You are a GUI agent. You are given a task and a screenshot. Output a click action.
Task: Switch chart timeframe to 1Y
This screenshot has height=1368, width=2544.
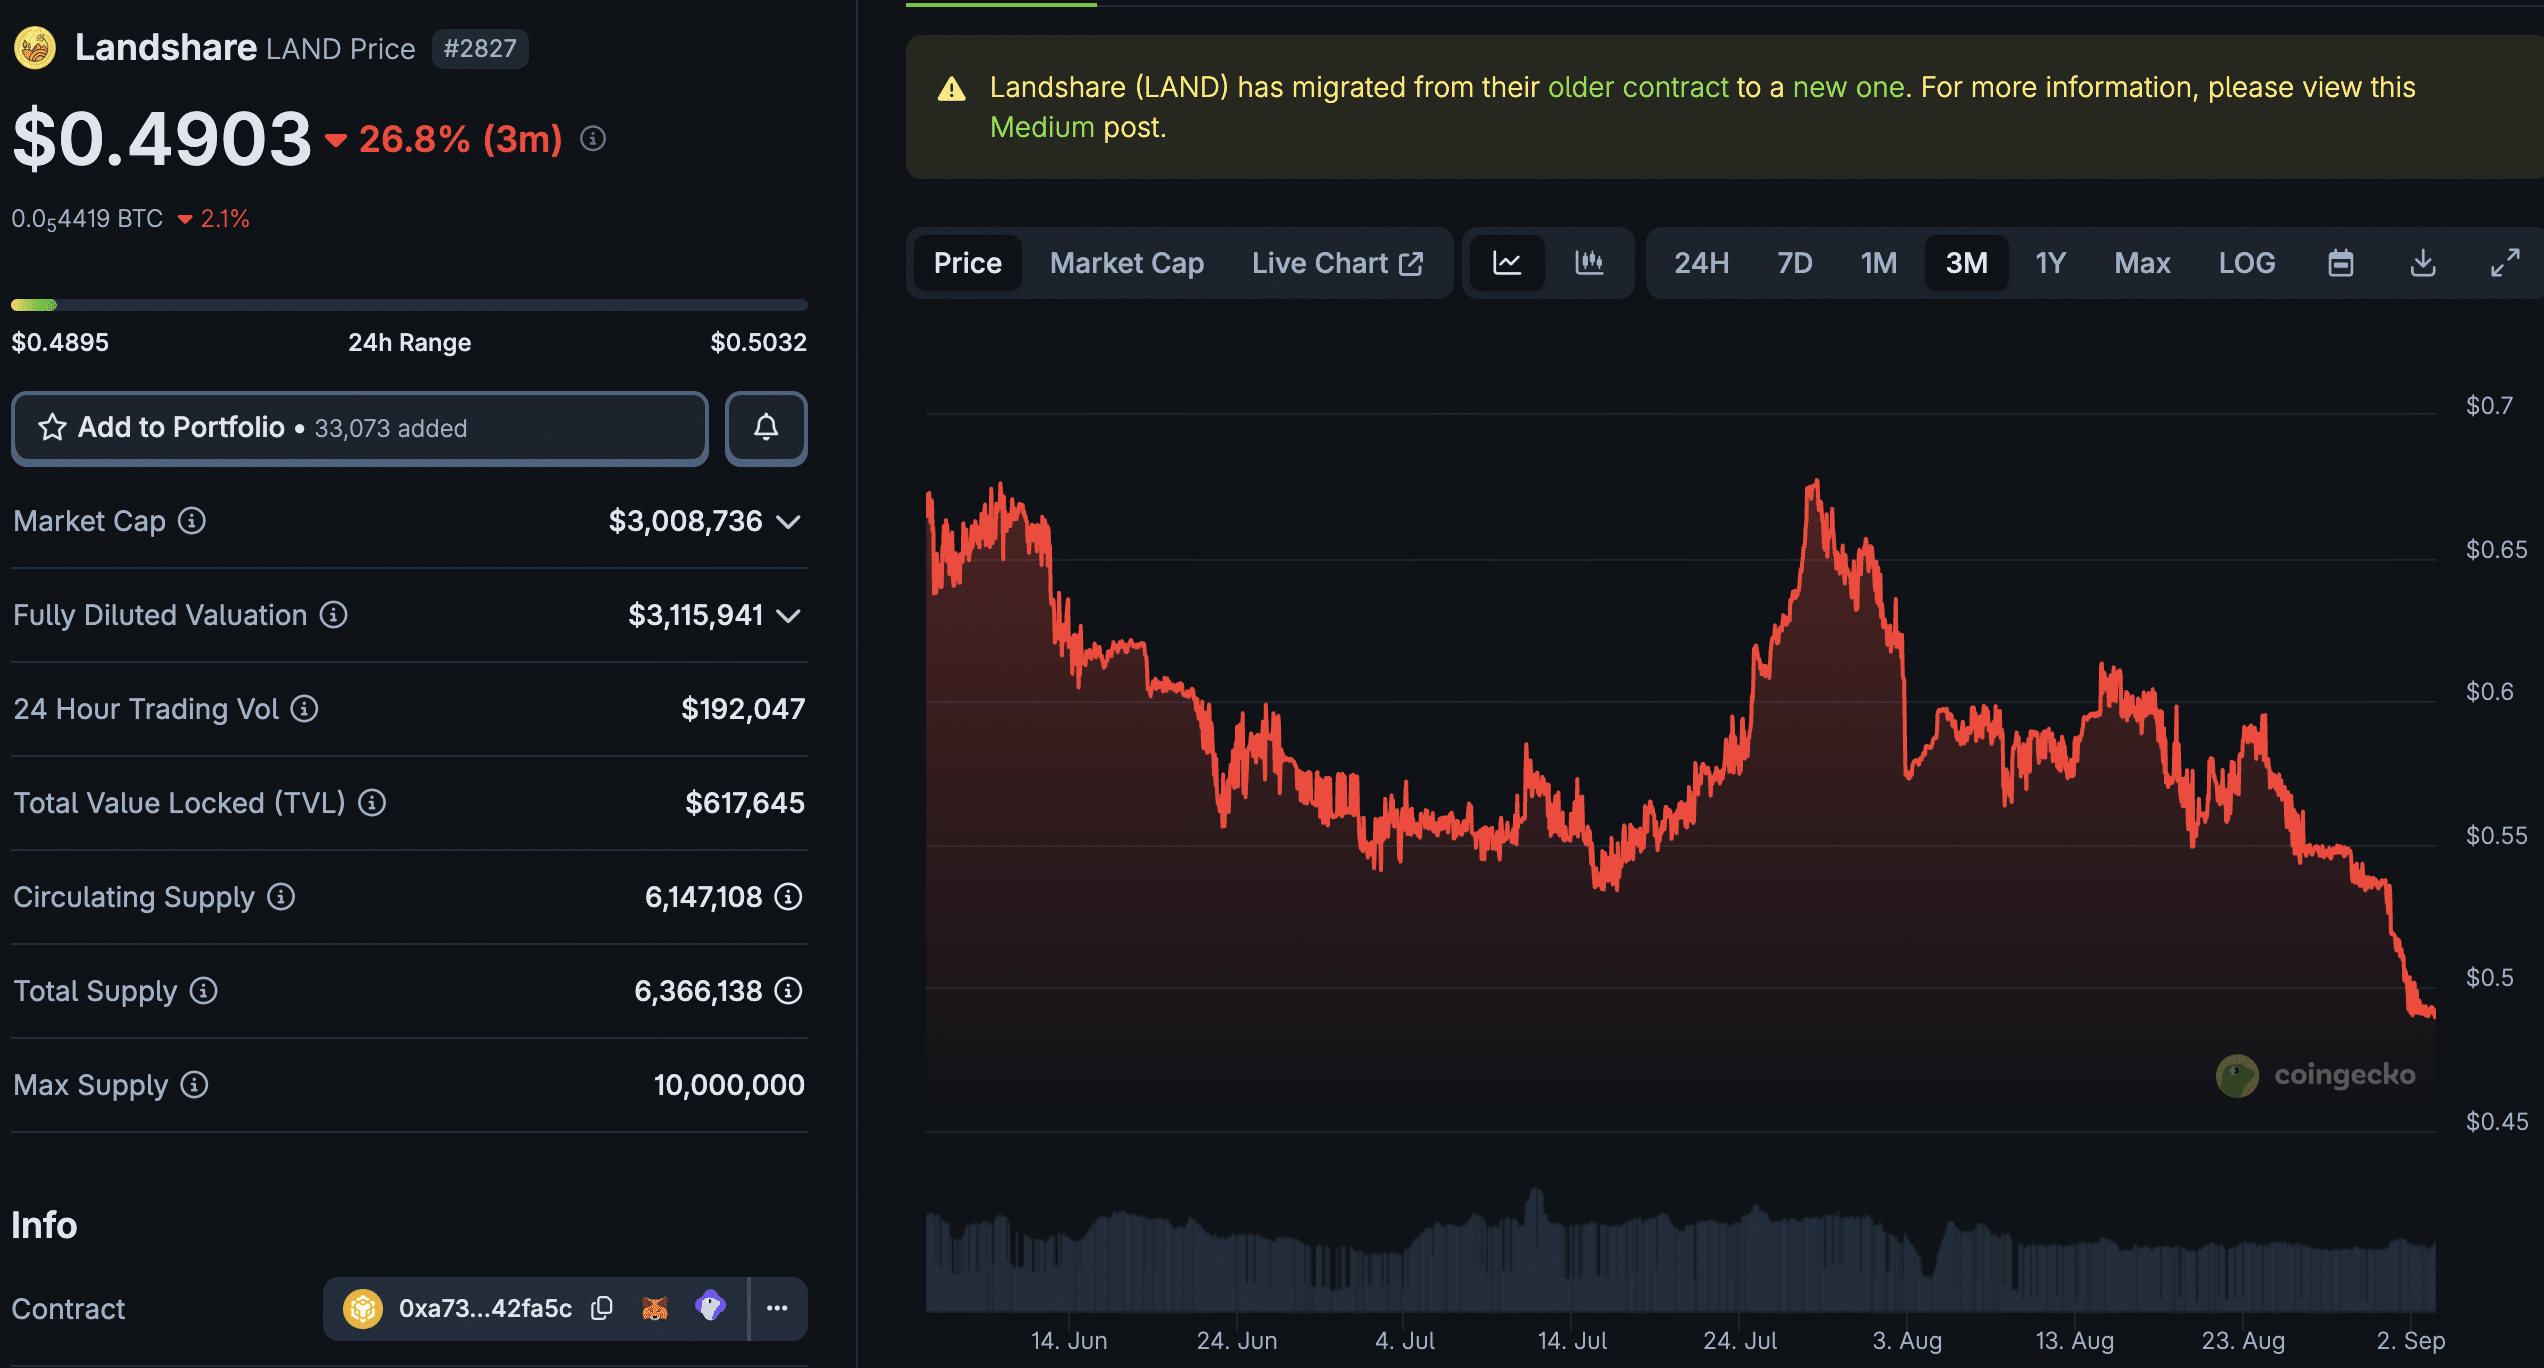coord(2050,262)
